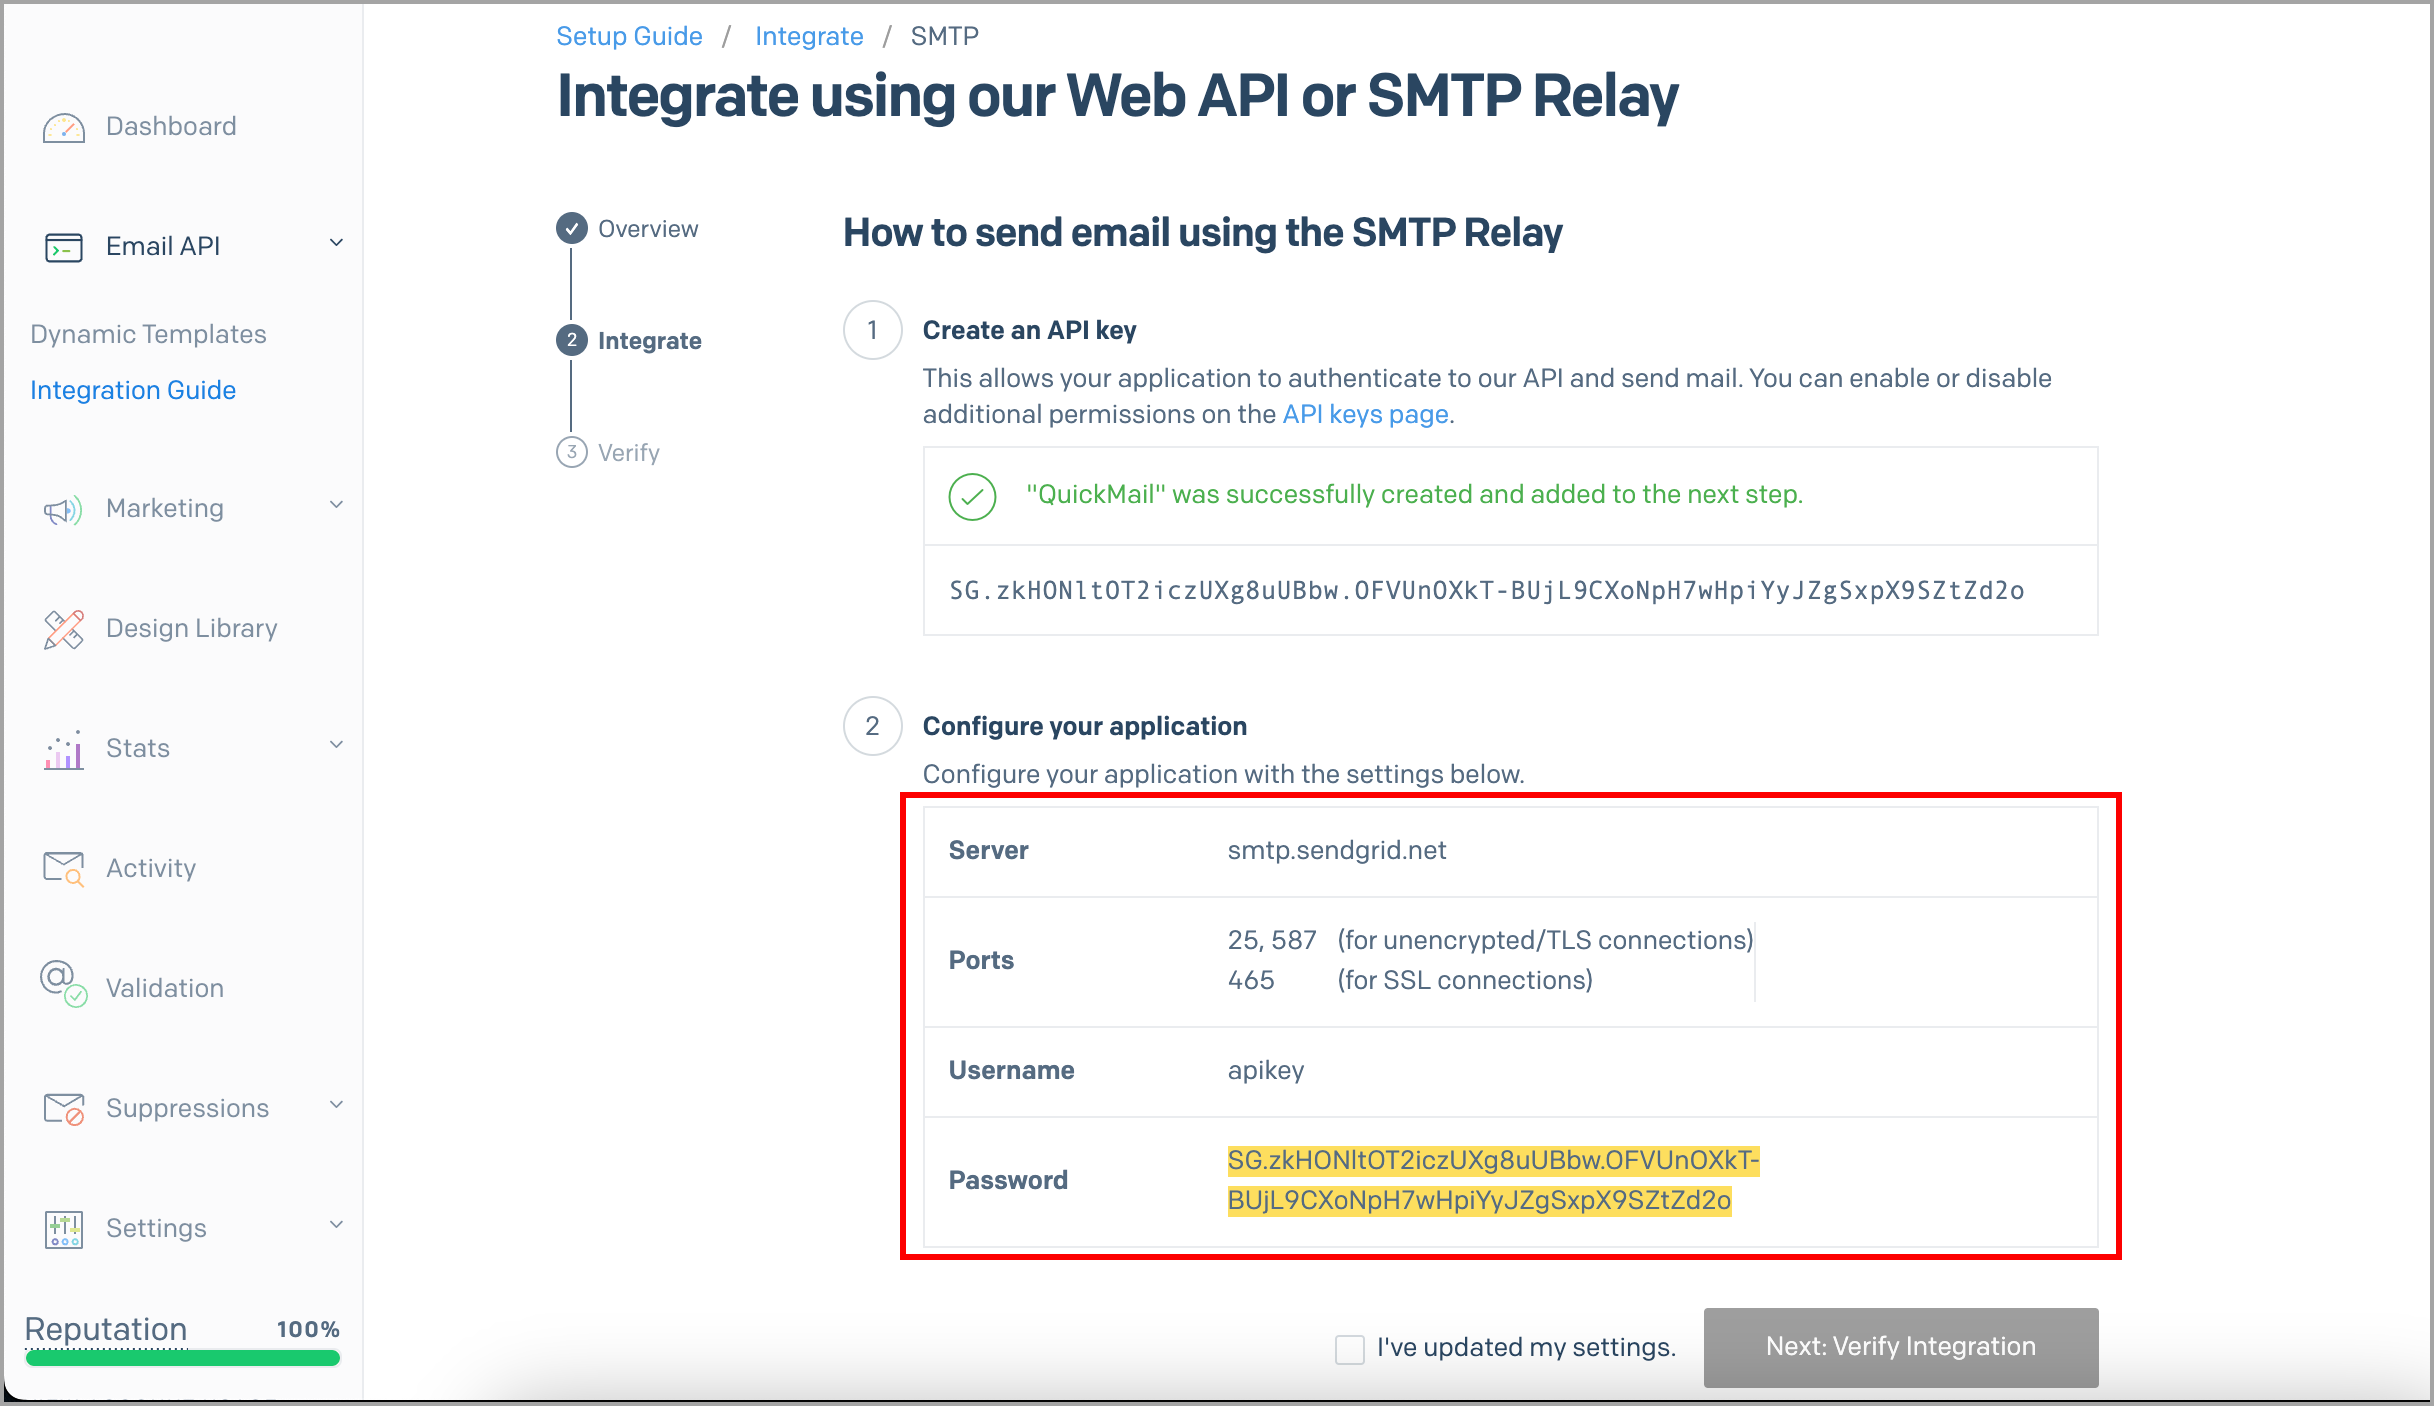Click the smtp.sendgrid.net server value
This screenshot has width=2434, height=1406.
point(1337,850)
